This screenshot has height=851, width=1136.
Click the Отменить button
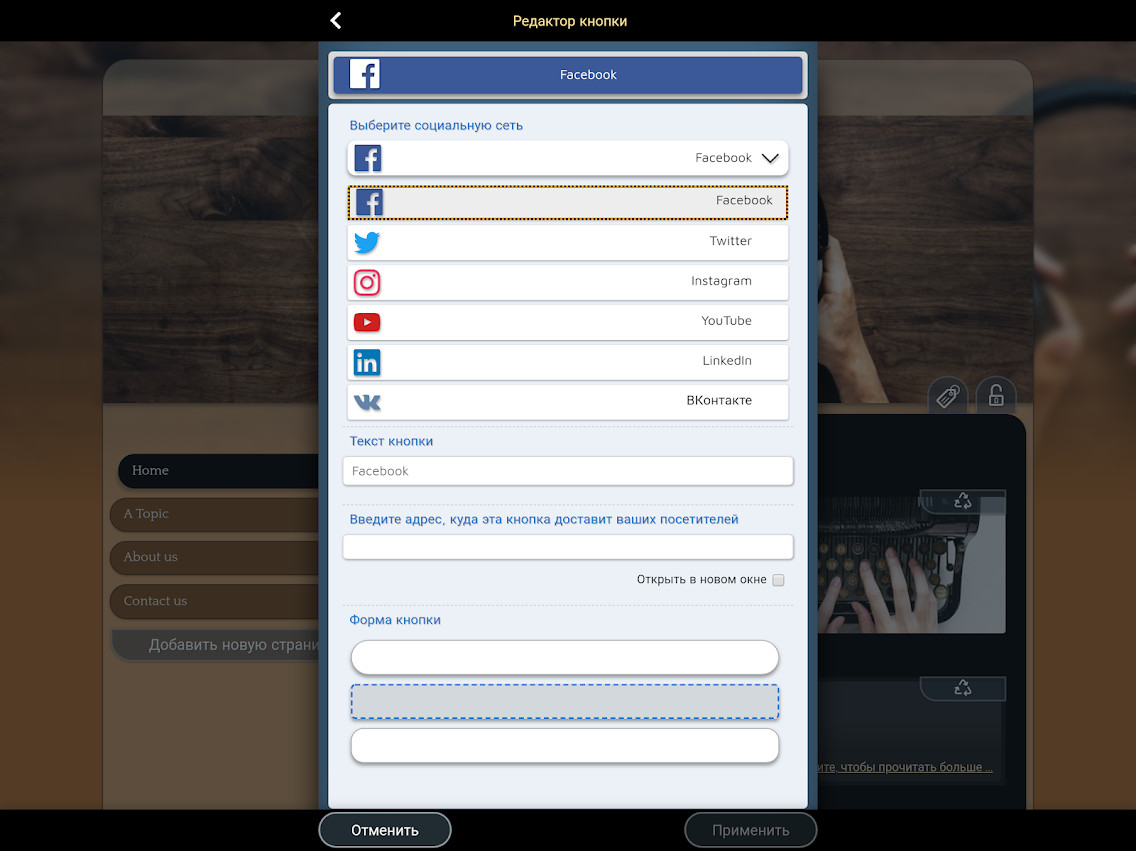point(385,830)
